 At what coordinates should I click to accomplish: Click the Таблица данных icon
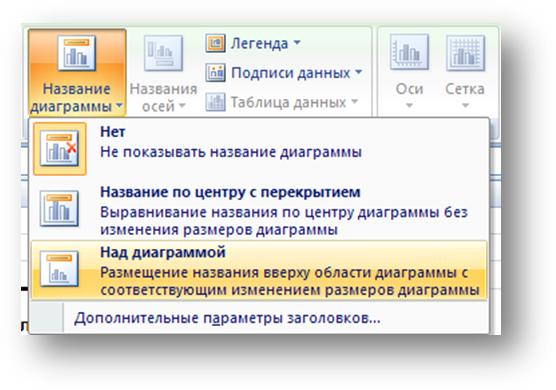click(x=215, y=102)
